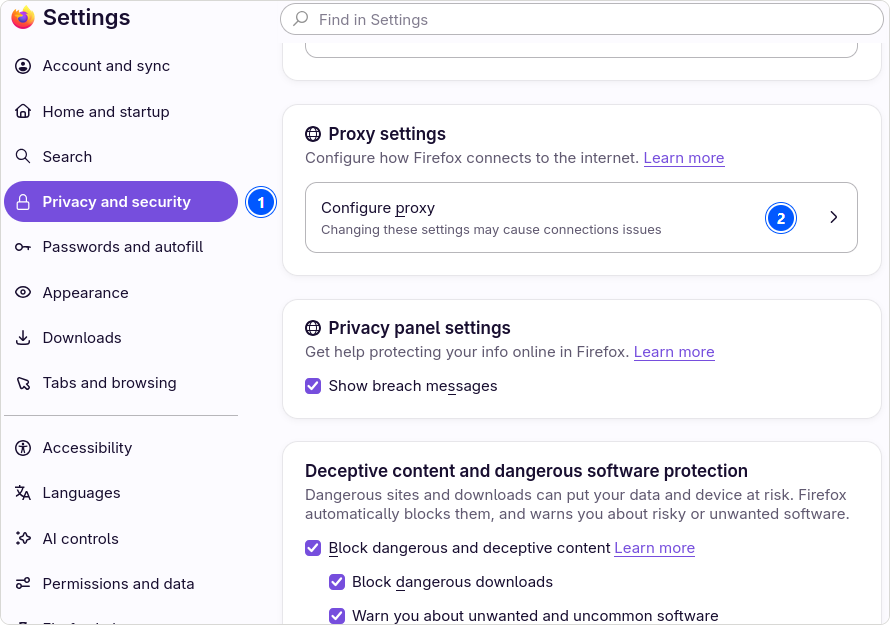Click 'Configure how Firefox connects to the internet' text
Screen dimensions: 890x625
point(472,158)
